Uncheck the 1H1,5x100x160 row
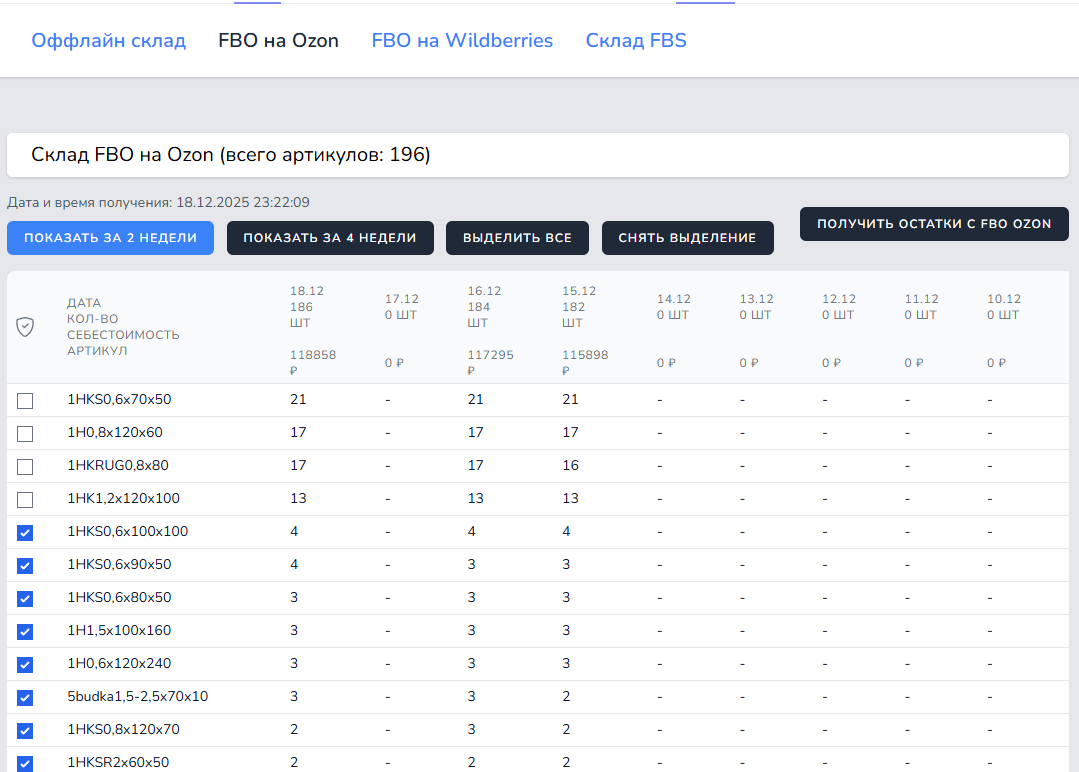 coord(25,632)
